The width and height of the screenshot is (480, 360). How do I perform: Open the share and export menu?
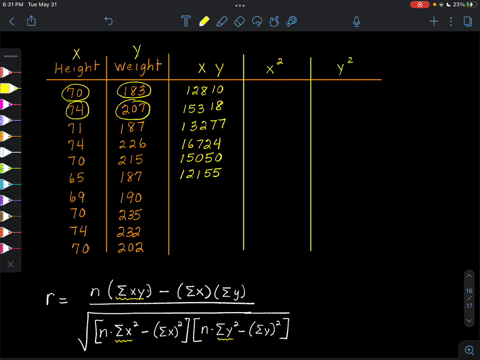pos(31,21)
